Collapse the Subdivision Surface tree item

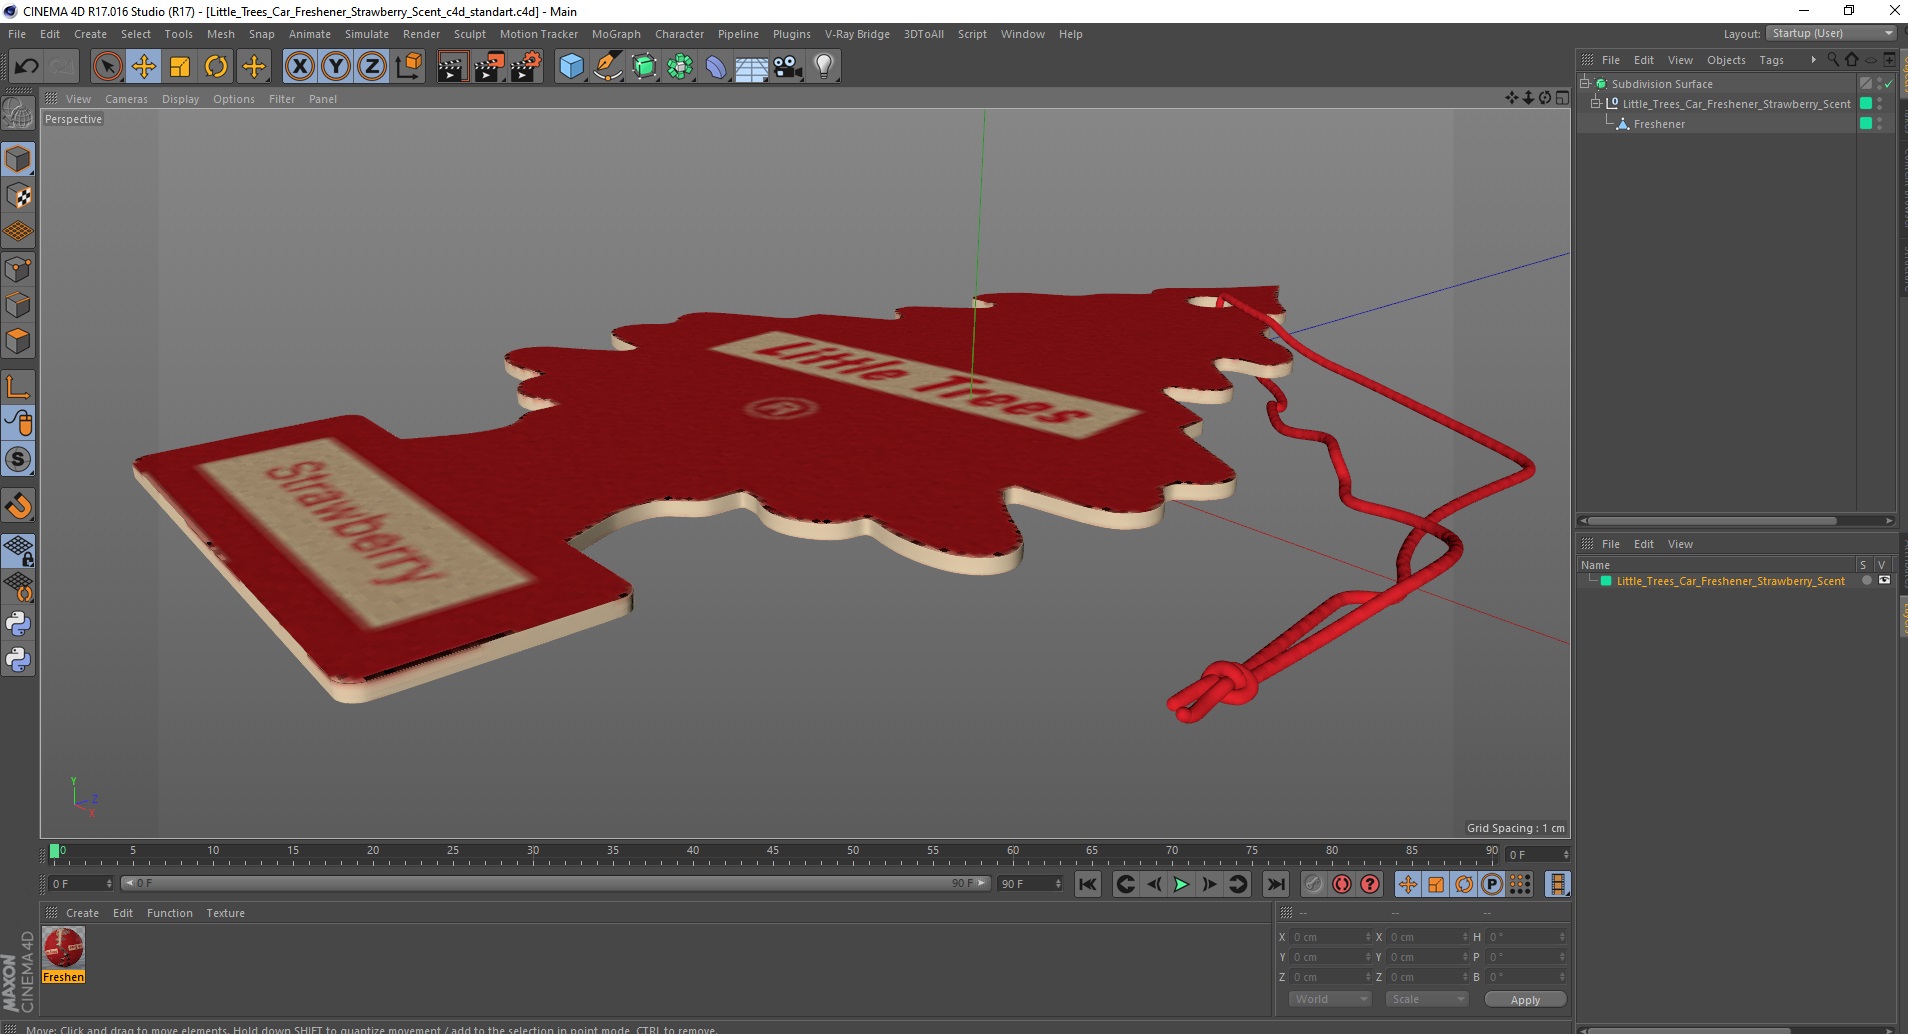point(1585,84)
